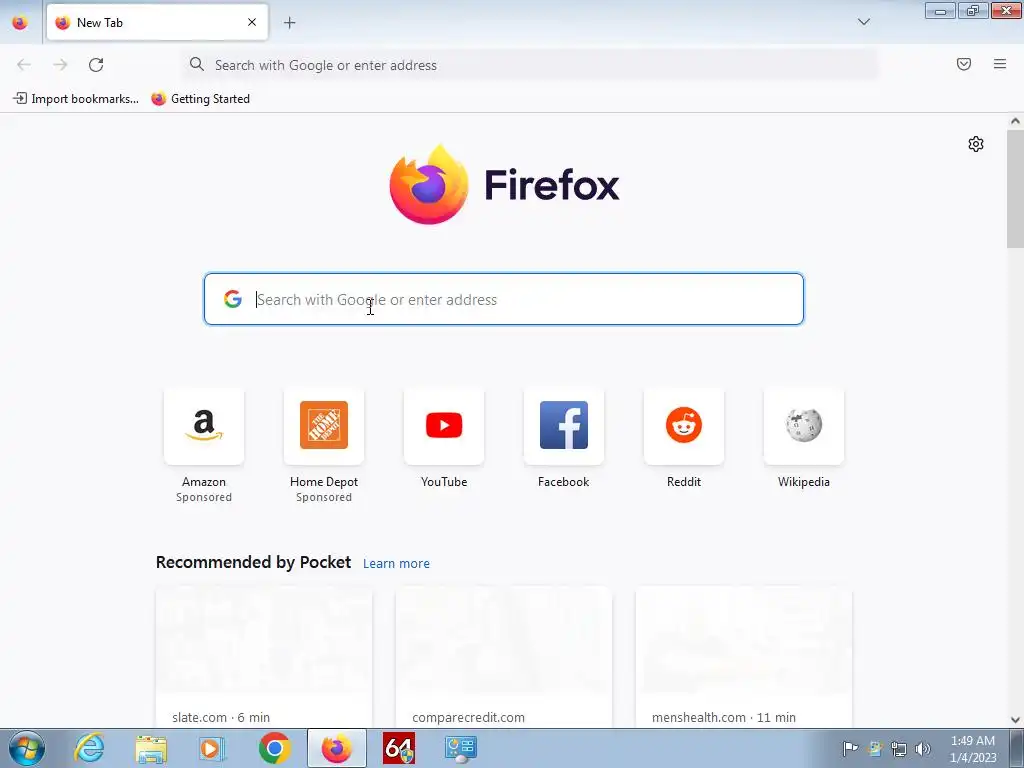
Task: Click the vertical scrollbar thumb
Action: coord(1015,189)
